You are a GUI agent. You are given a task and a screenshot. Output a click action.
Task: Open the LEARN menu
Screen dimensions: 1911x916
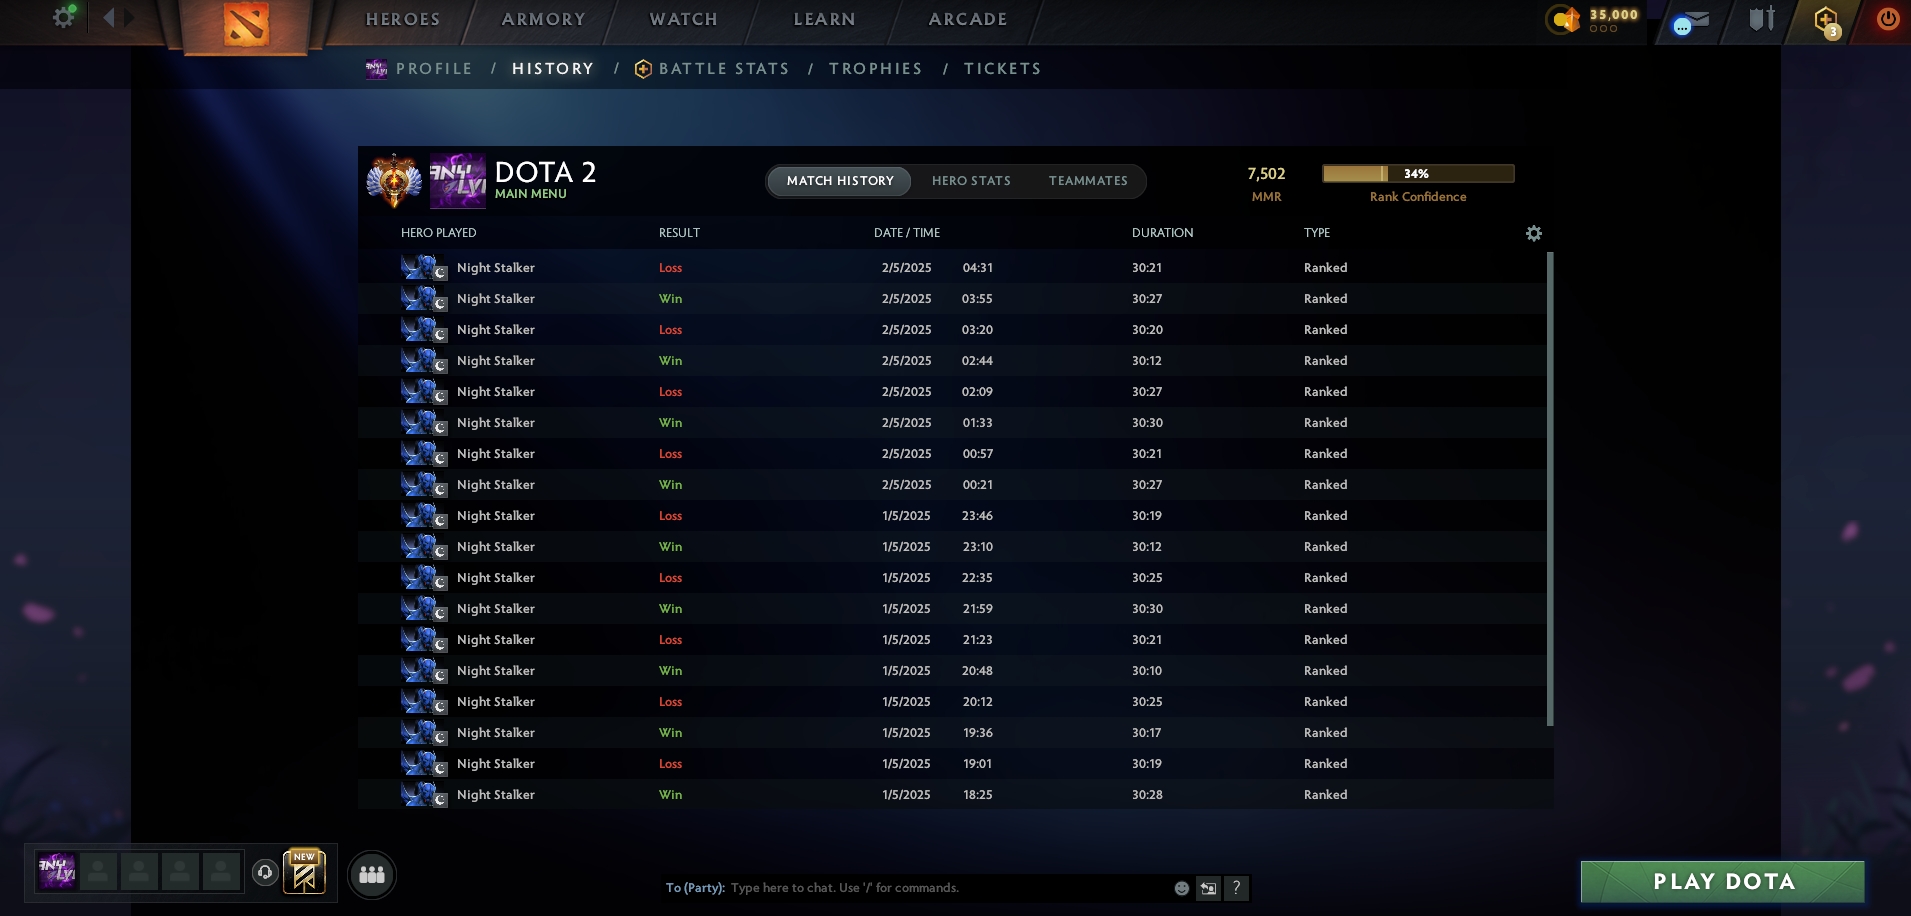click(824, 19)
